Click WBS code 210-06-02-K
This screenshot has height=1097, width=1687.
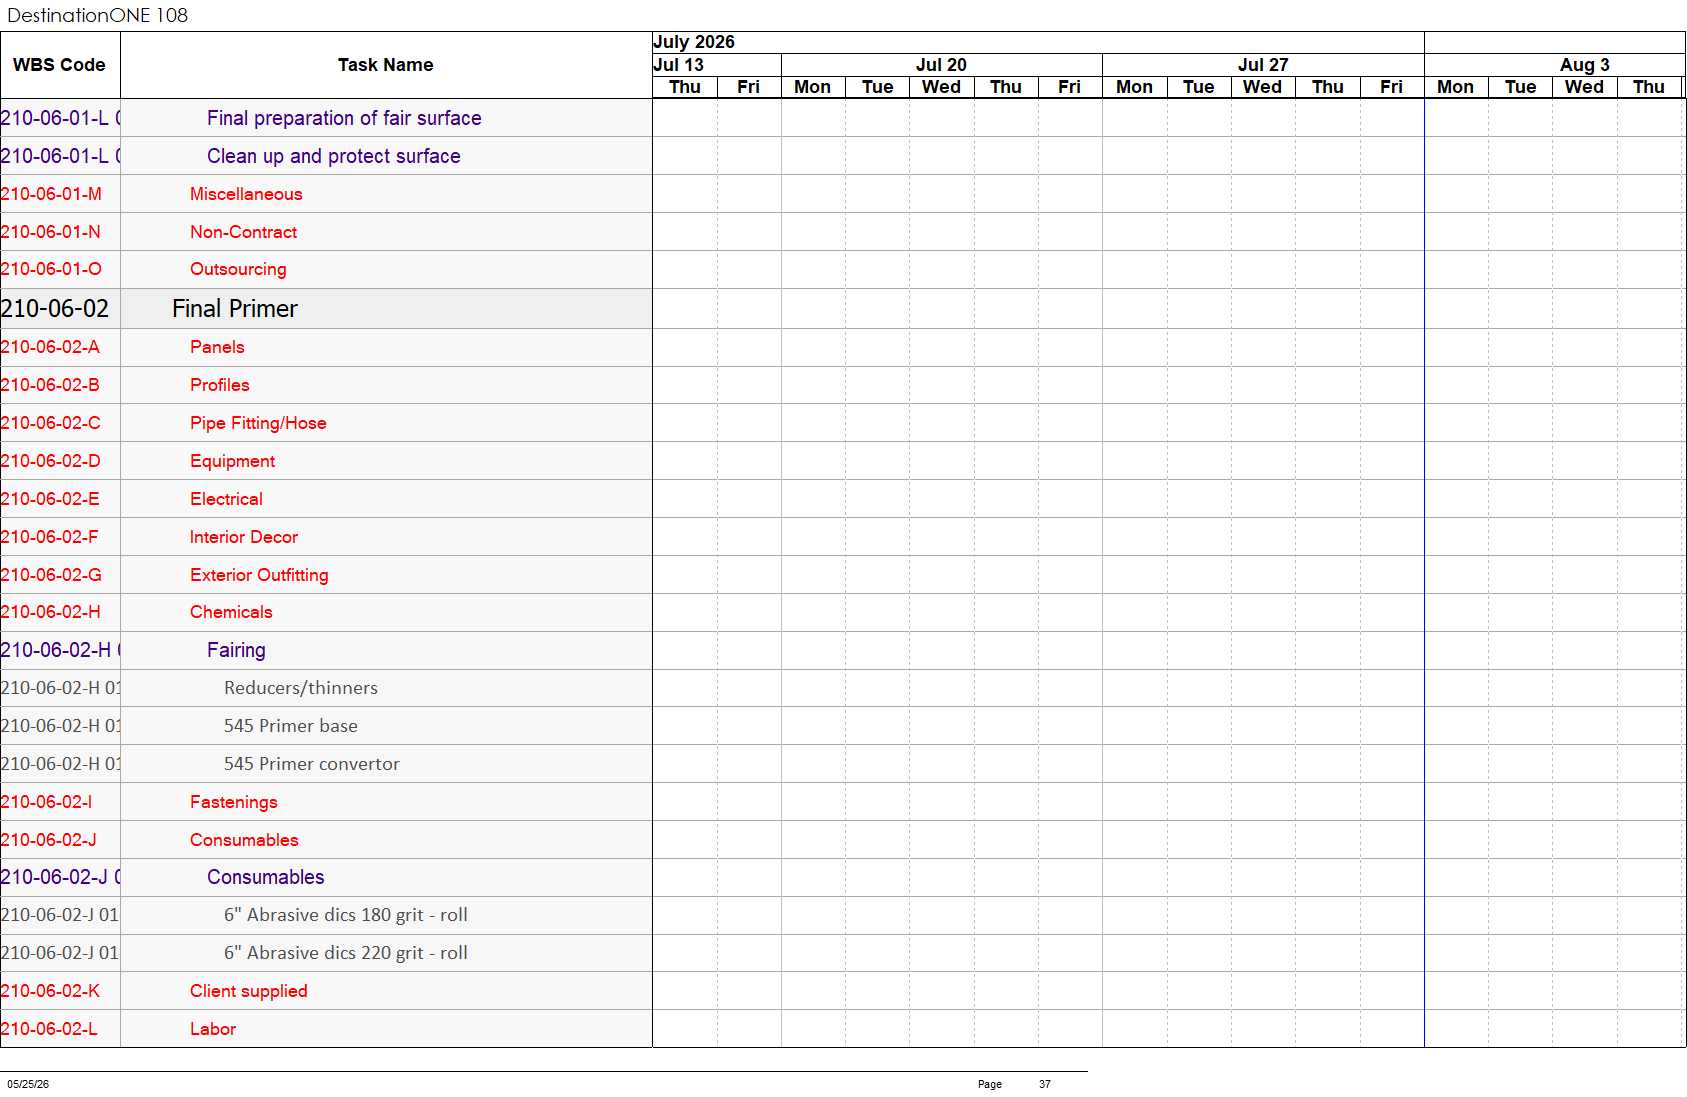(x=50, y=991)
